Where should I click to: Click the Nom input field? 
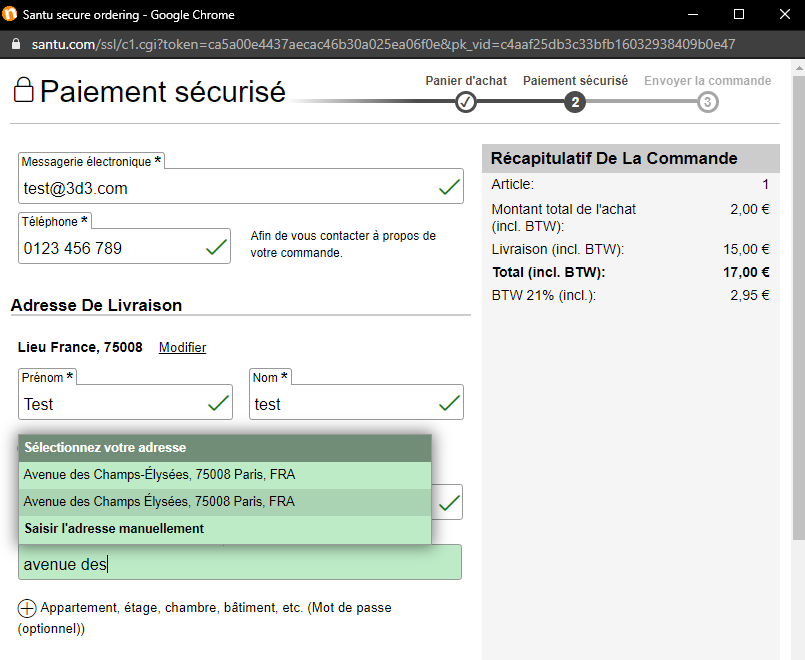[340, 404]
